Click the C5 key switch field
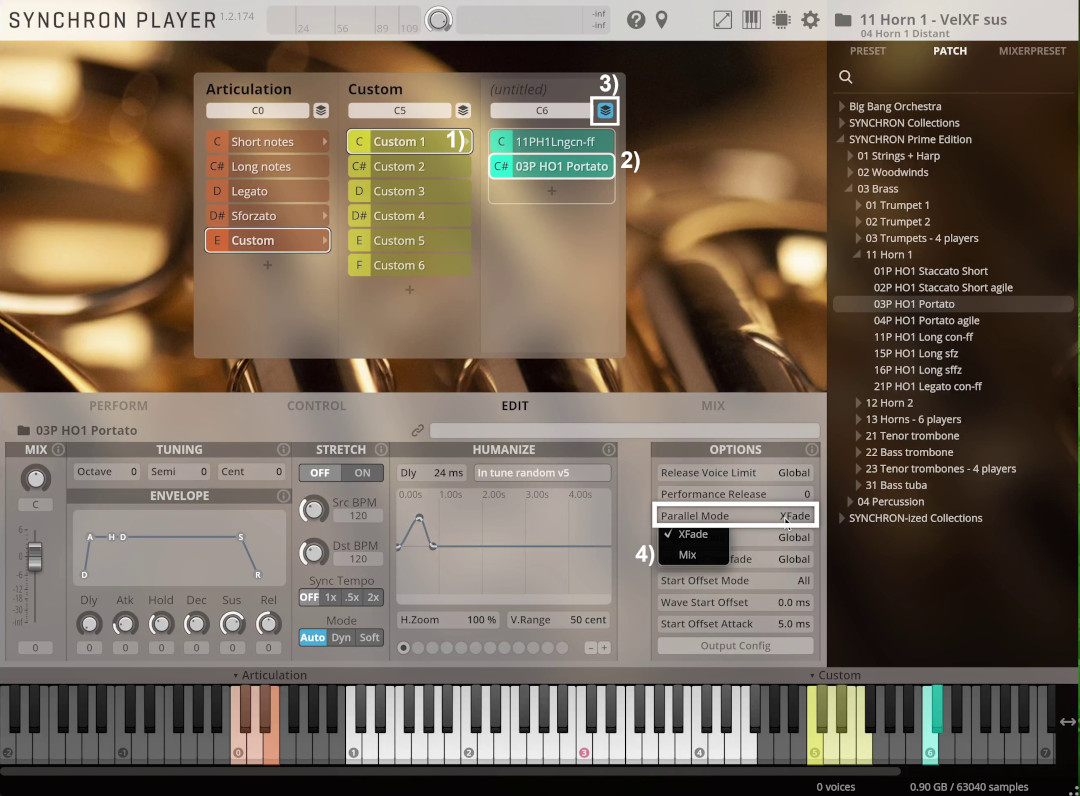 399,110
